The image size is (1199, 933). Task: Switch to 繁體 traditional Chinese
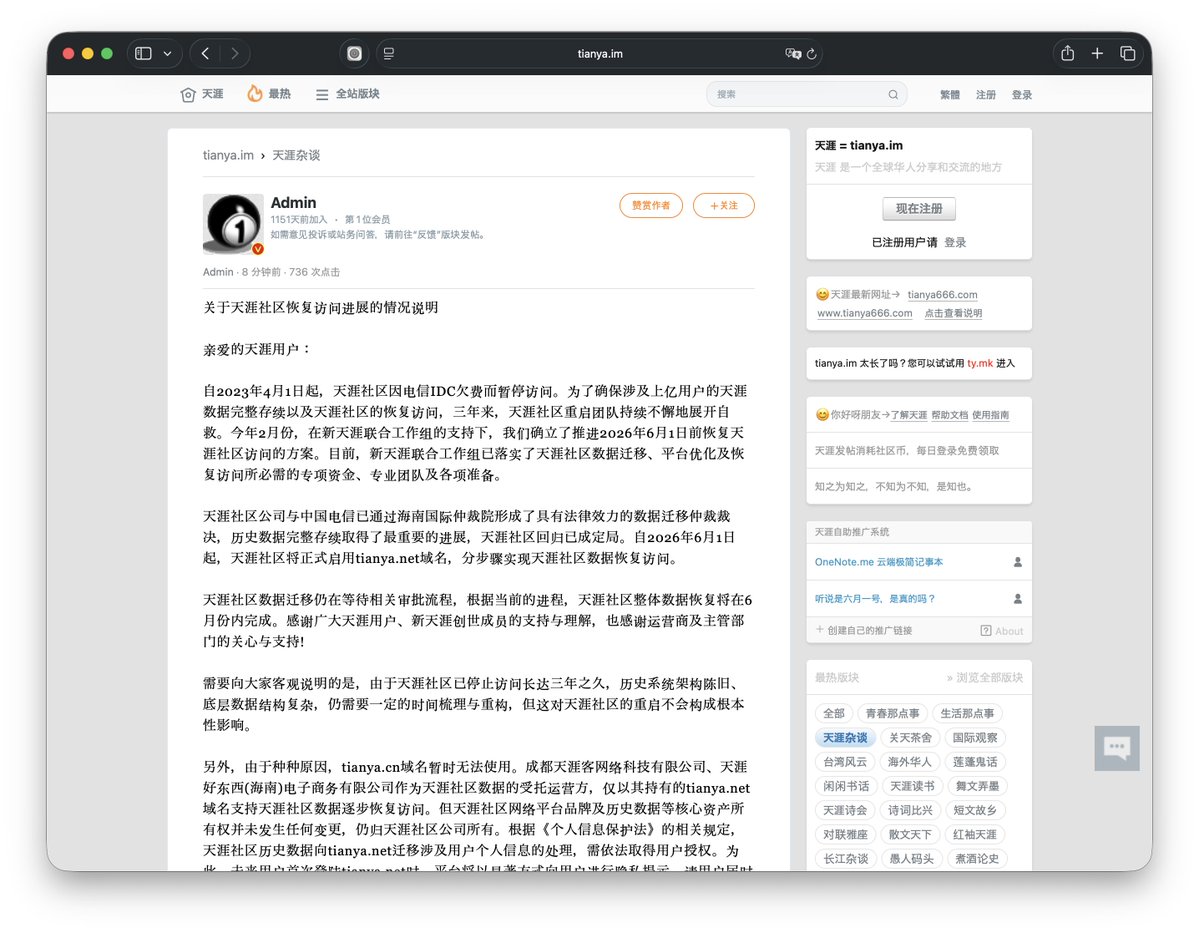(x=950, y=95)
